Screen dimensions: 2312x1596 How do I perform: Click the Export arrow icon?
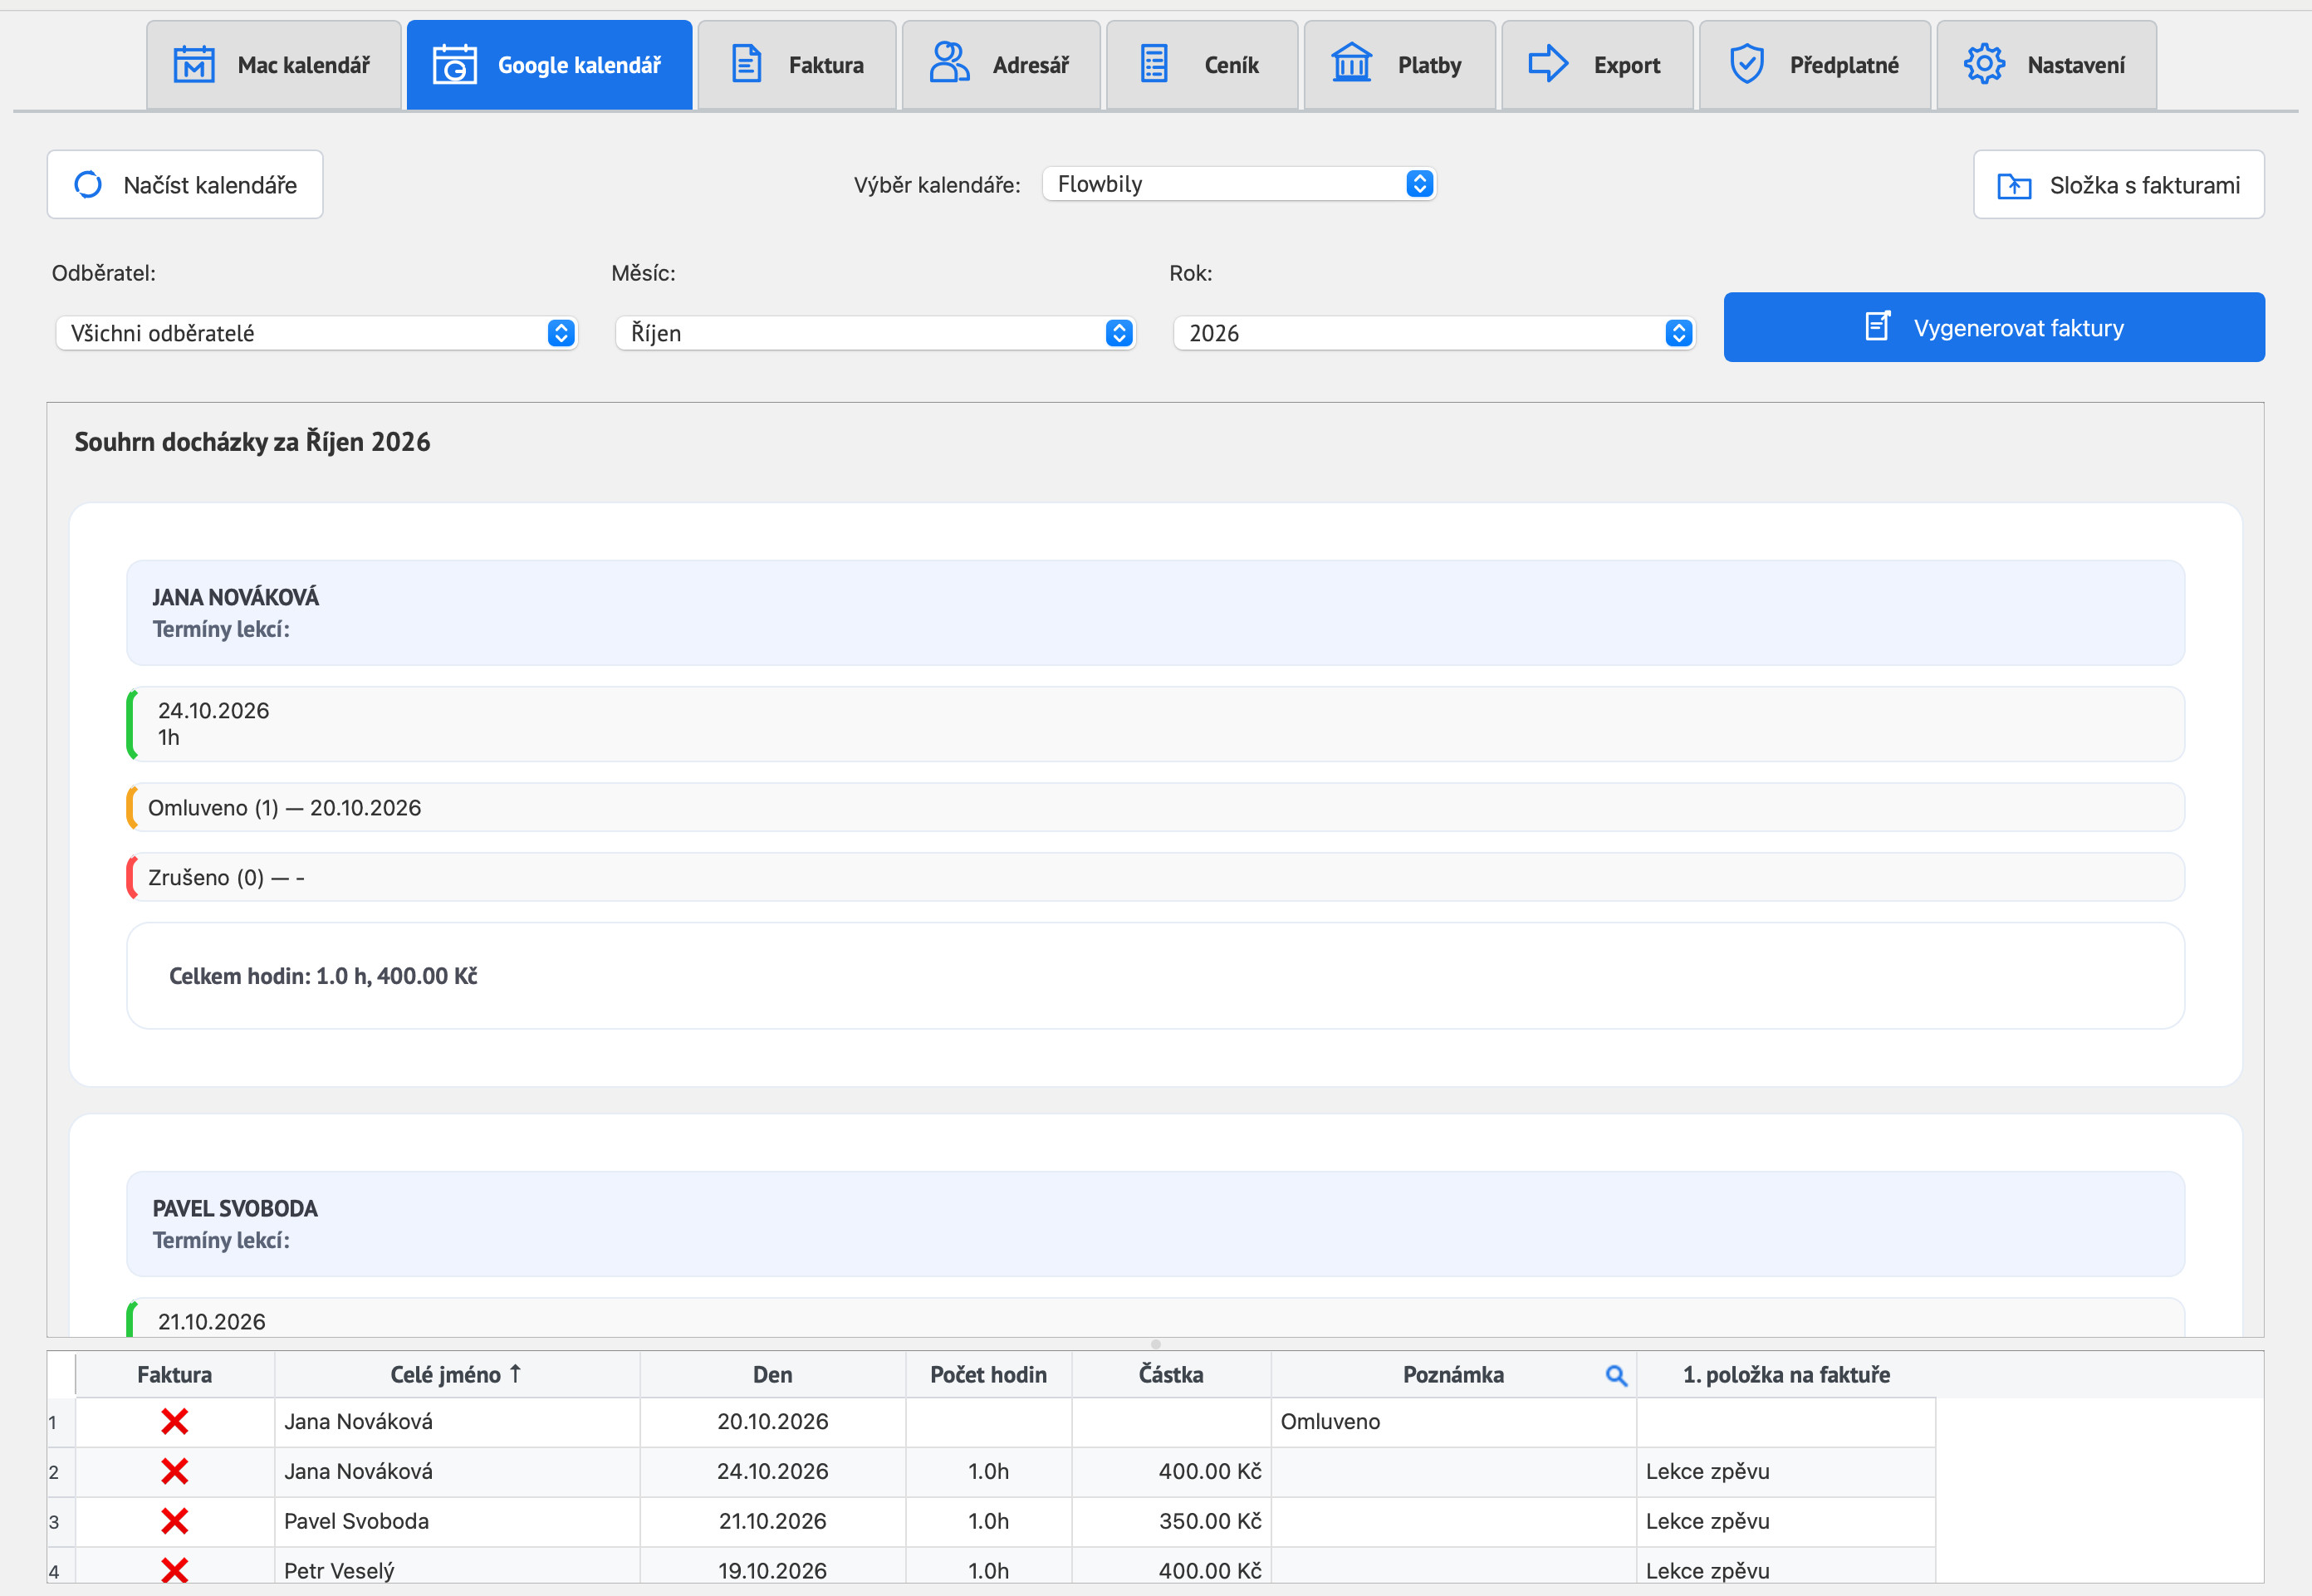(1547, 64)
